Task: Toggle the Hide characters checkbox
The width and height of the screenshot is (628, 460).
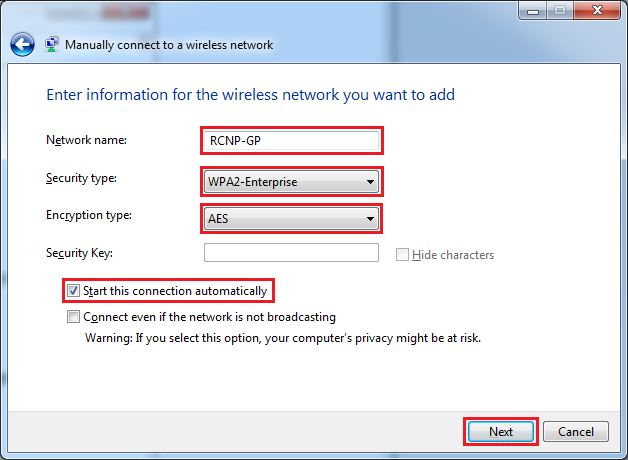Action: point(402,255)
